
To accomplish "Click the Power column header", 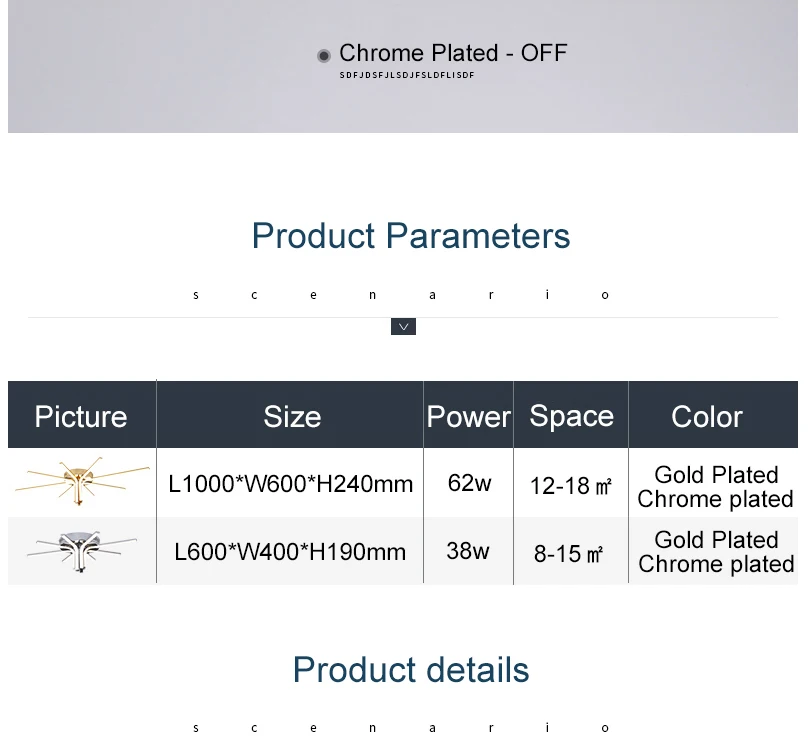I will click(469, 417).
